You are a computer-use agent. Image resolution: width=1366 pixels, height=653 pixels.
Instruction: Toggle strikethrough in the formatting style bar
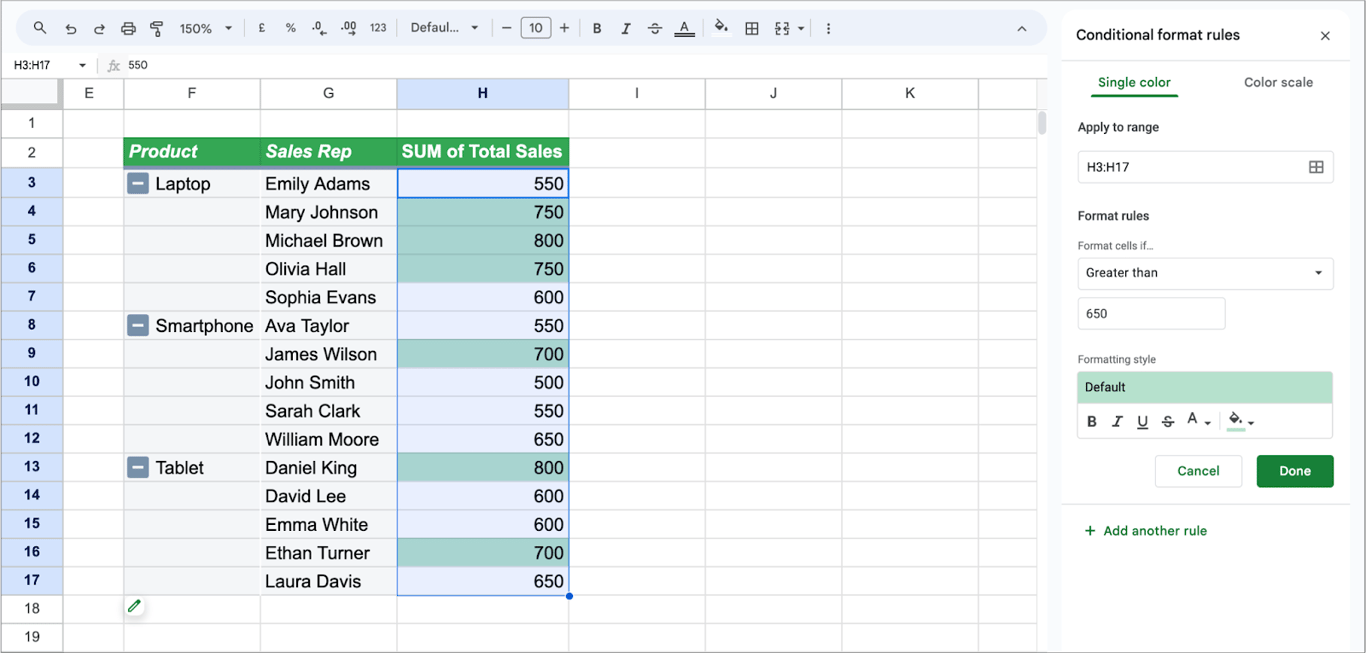(1167, 421)
